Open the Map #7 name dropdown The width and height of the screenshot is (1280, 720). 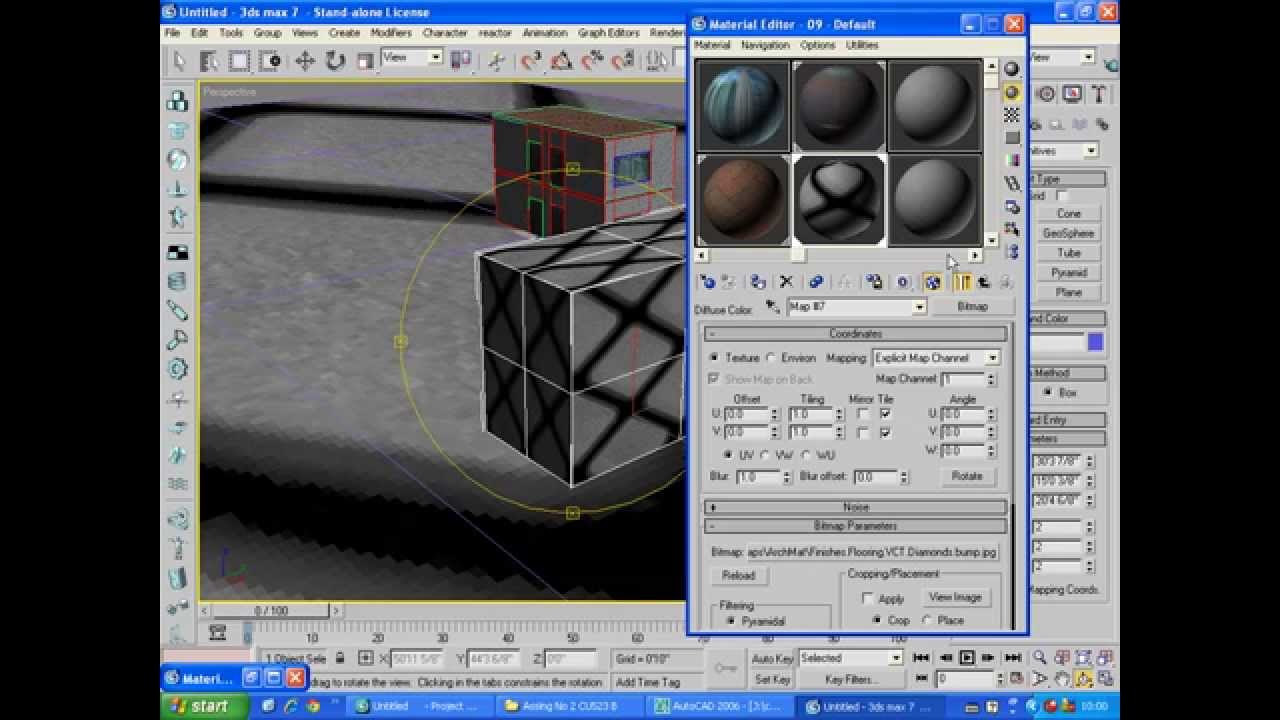(919, 306)
